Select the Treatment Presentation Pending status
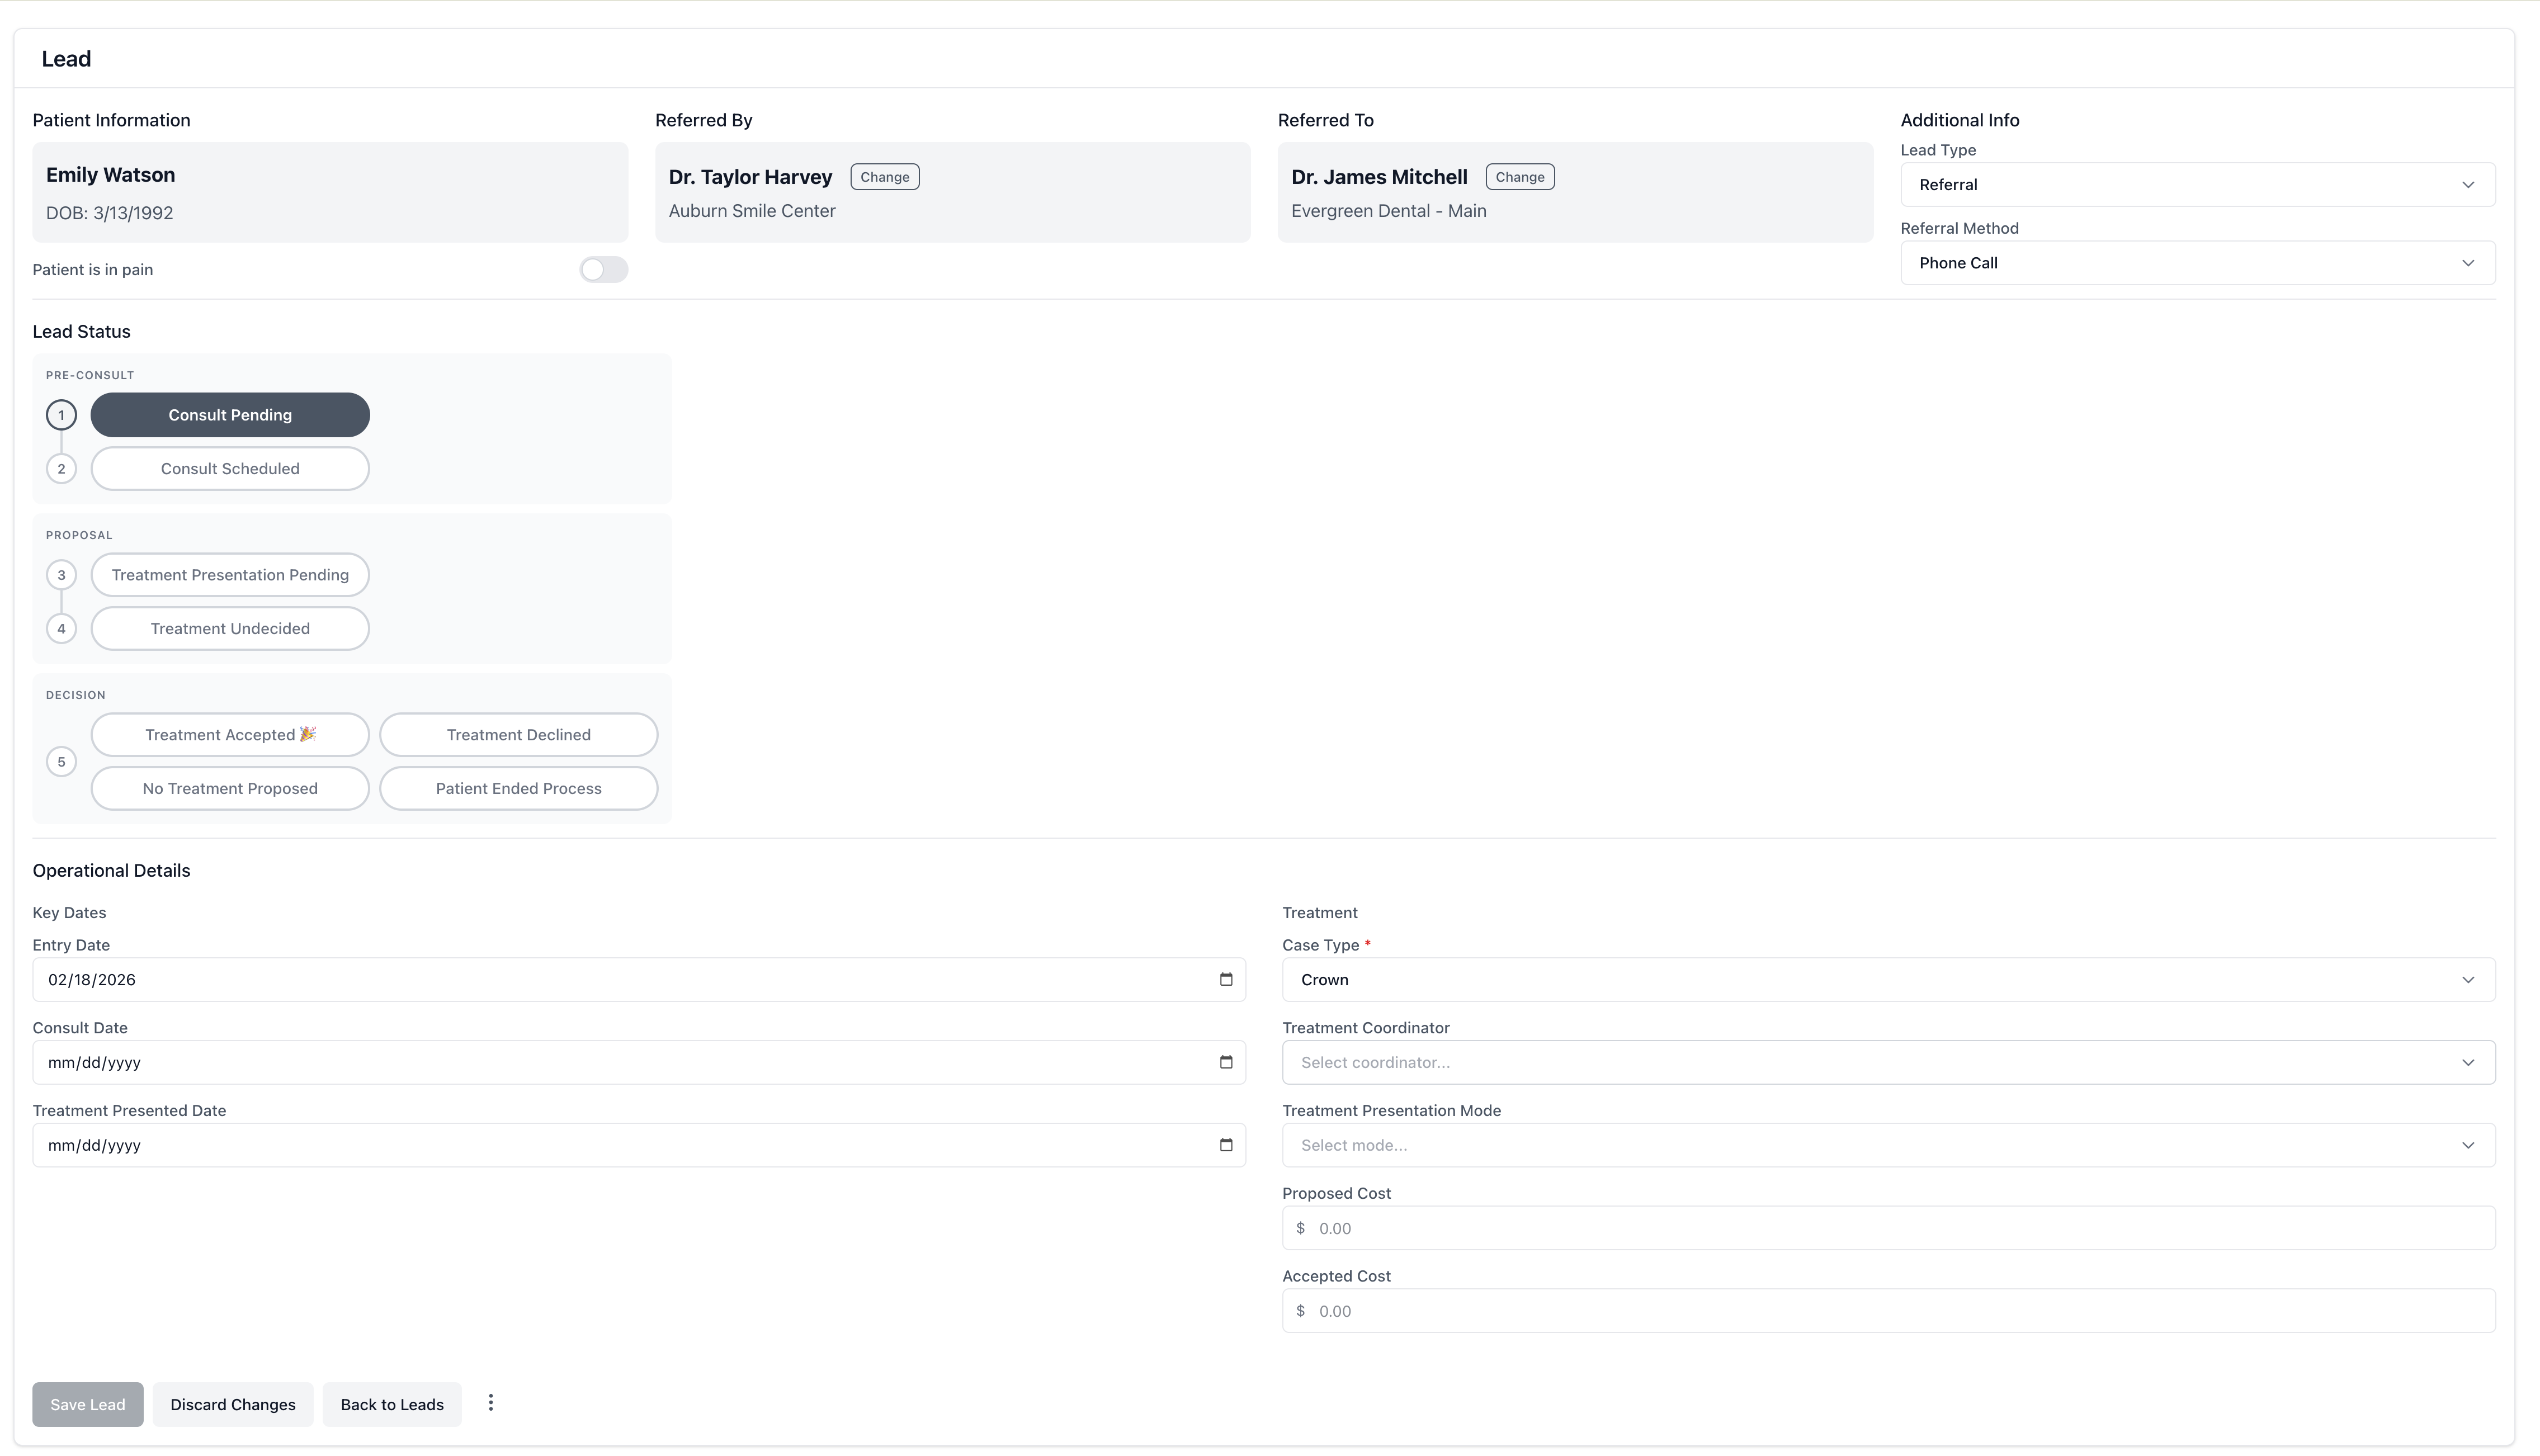The width and height of the screenshot is (2540, 1456). tap(229, 574)
